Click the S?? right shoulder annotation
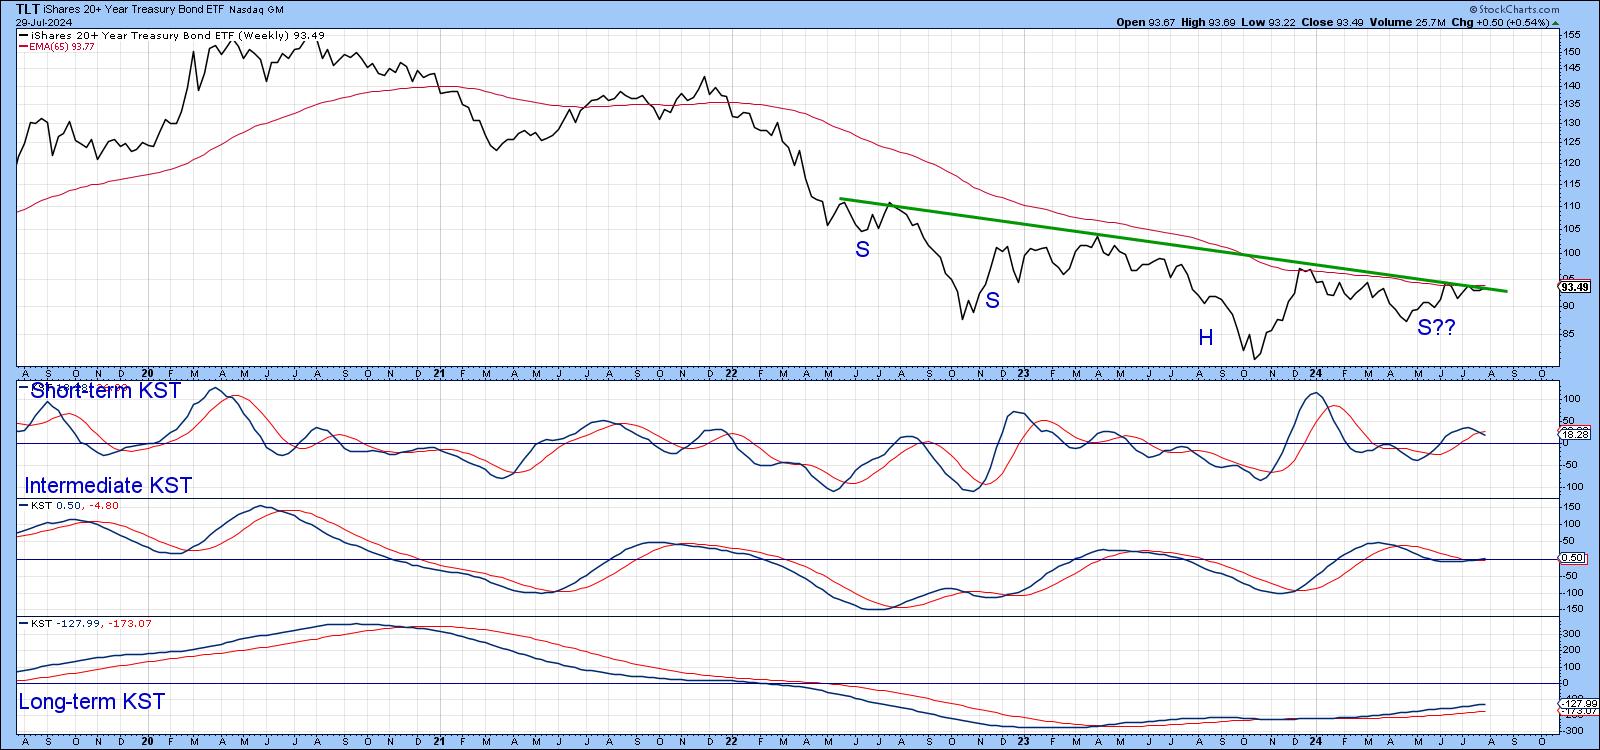 coord(1437,327)
